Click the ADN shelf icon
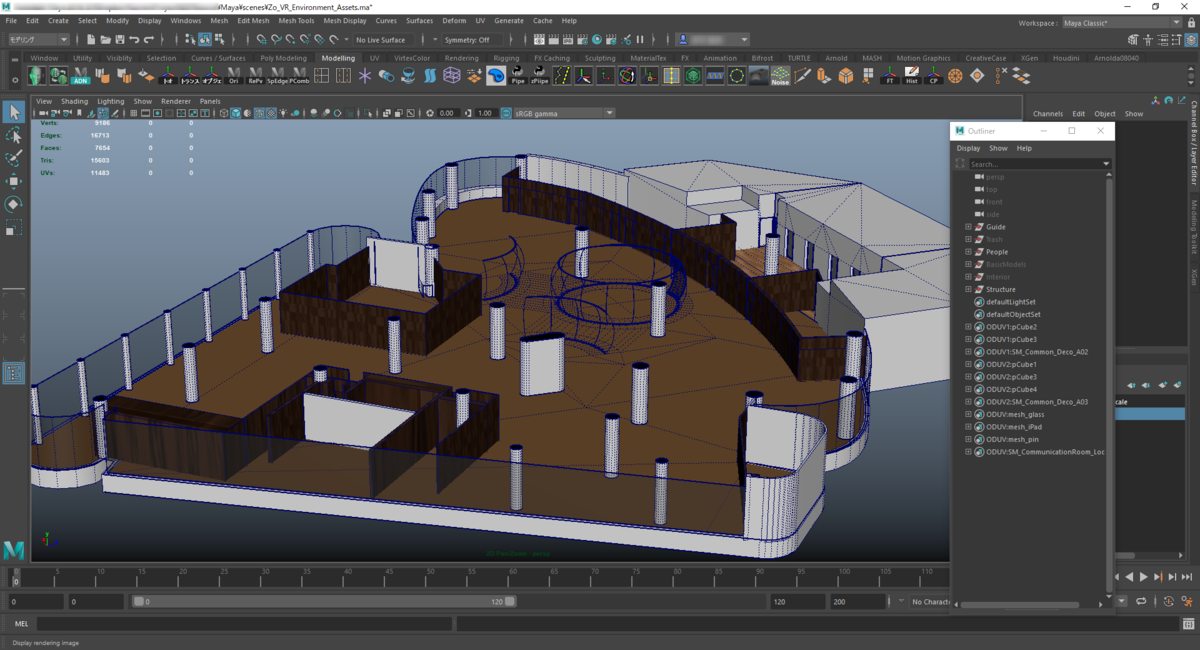 tap(80, 76)
